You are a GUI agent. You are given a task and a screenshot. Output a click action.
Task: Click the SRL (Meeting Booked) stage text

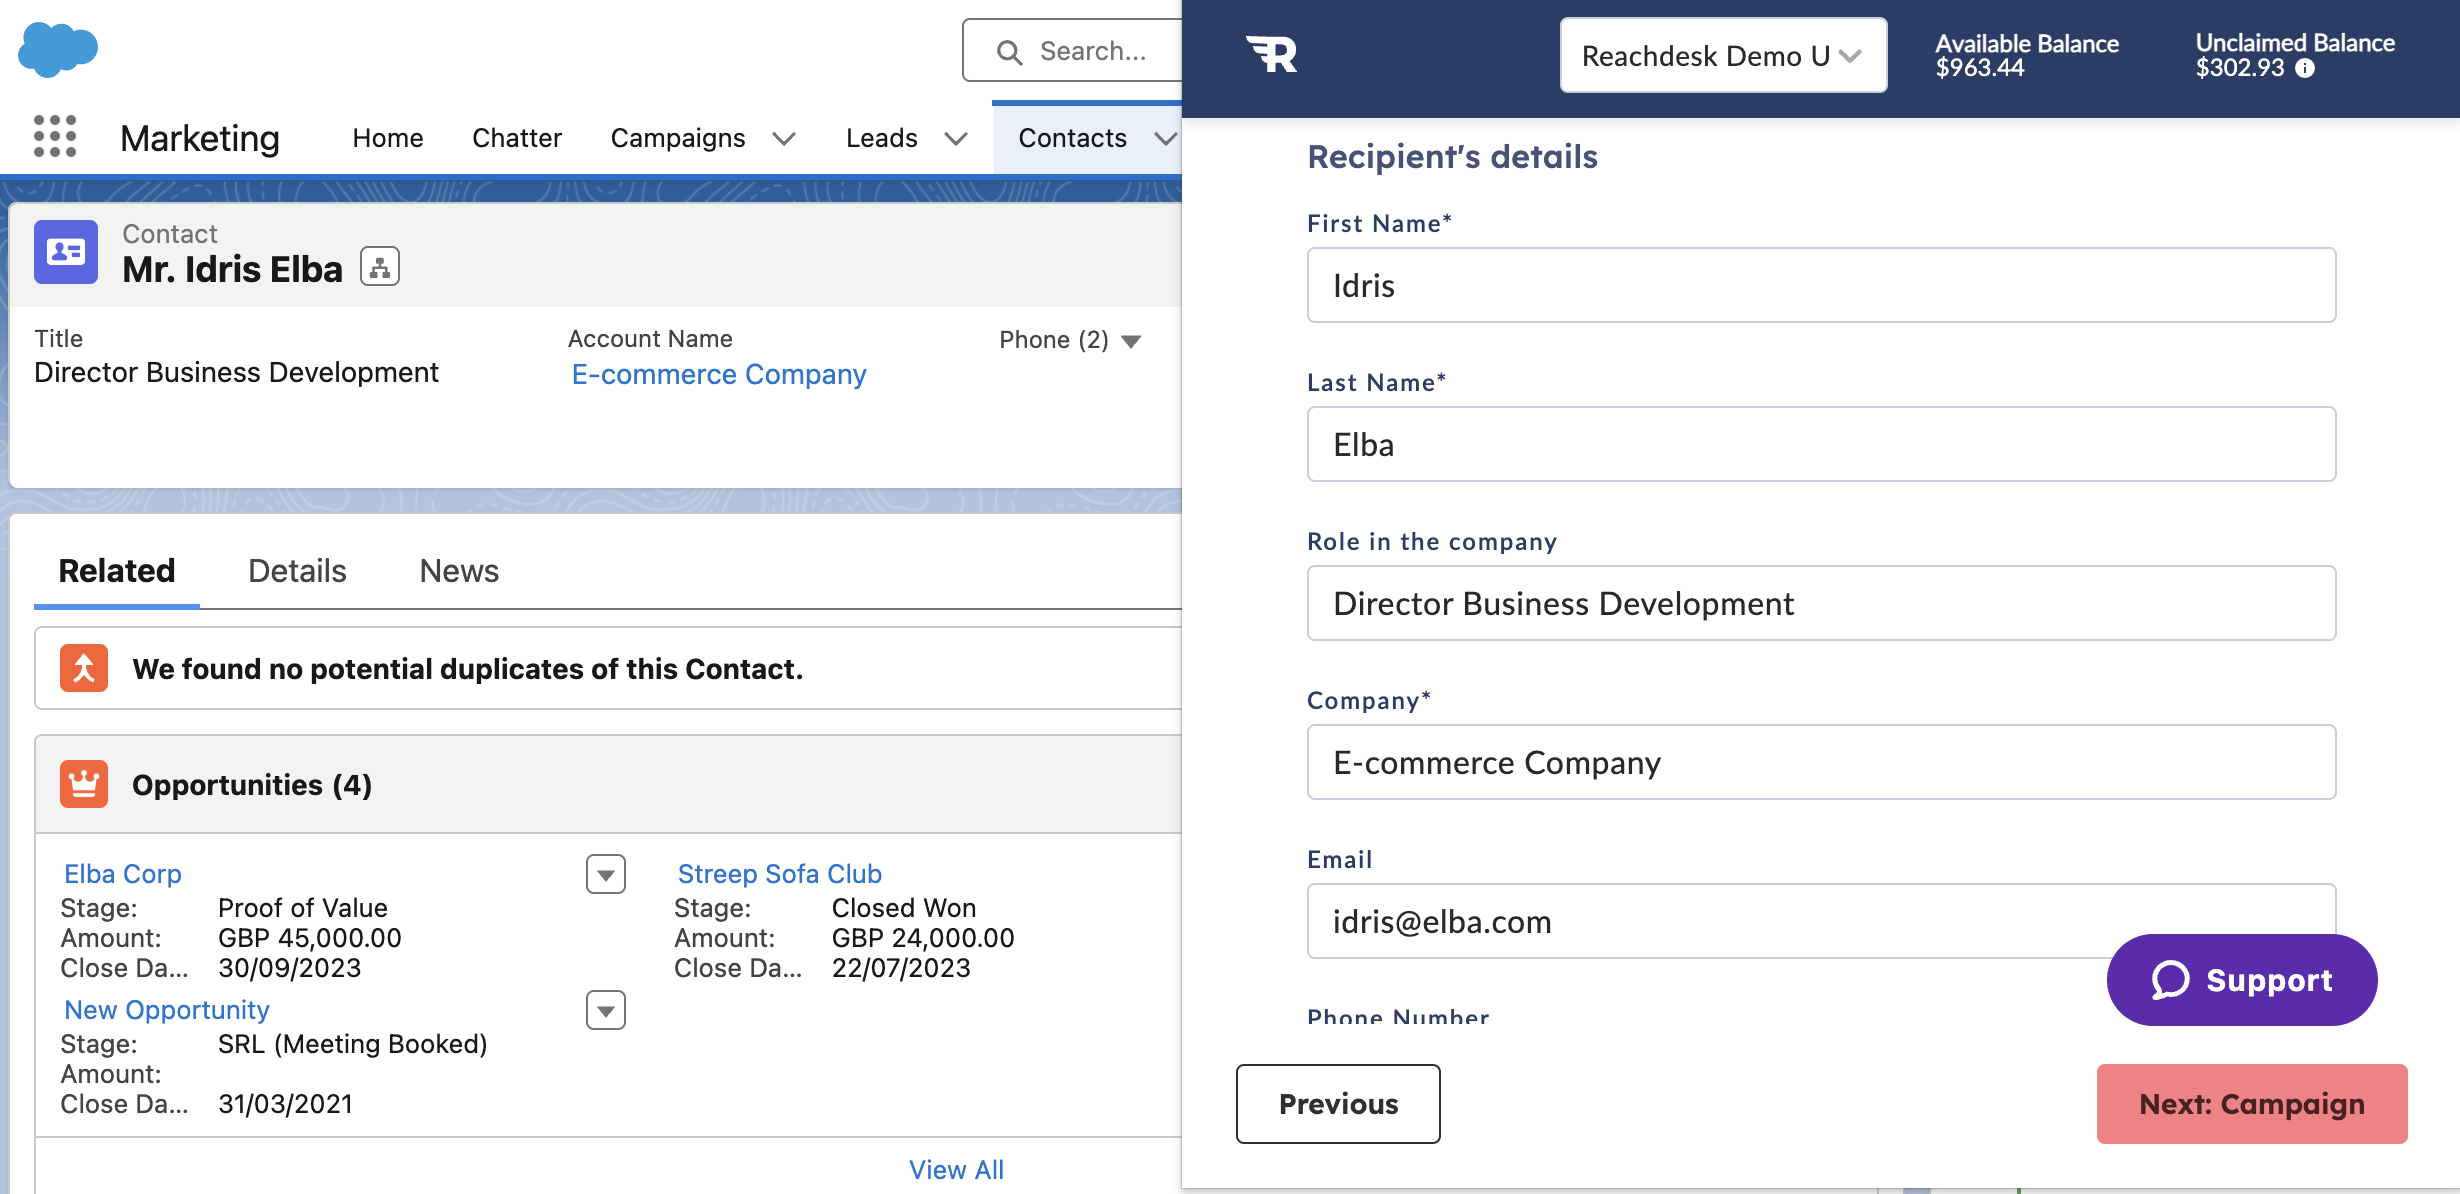tap(353, 1044)
